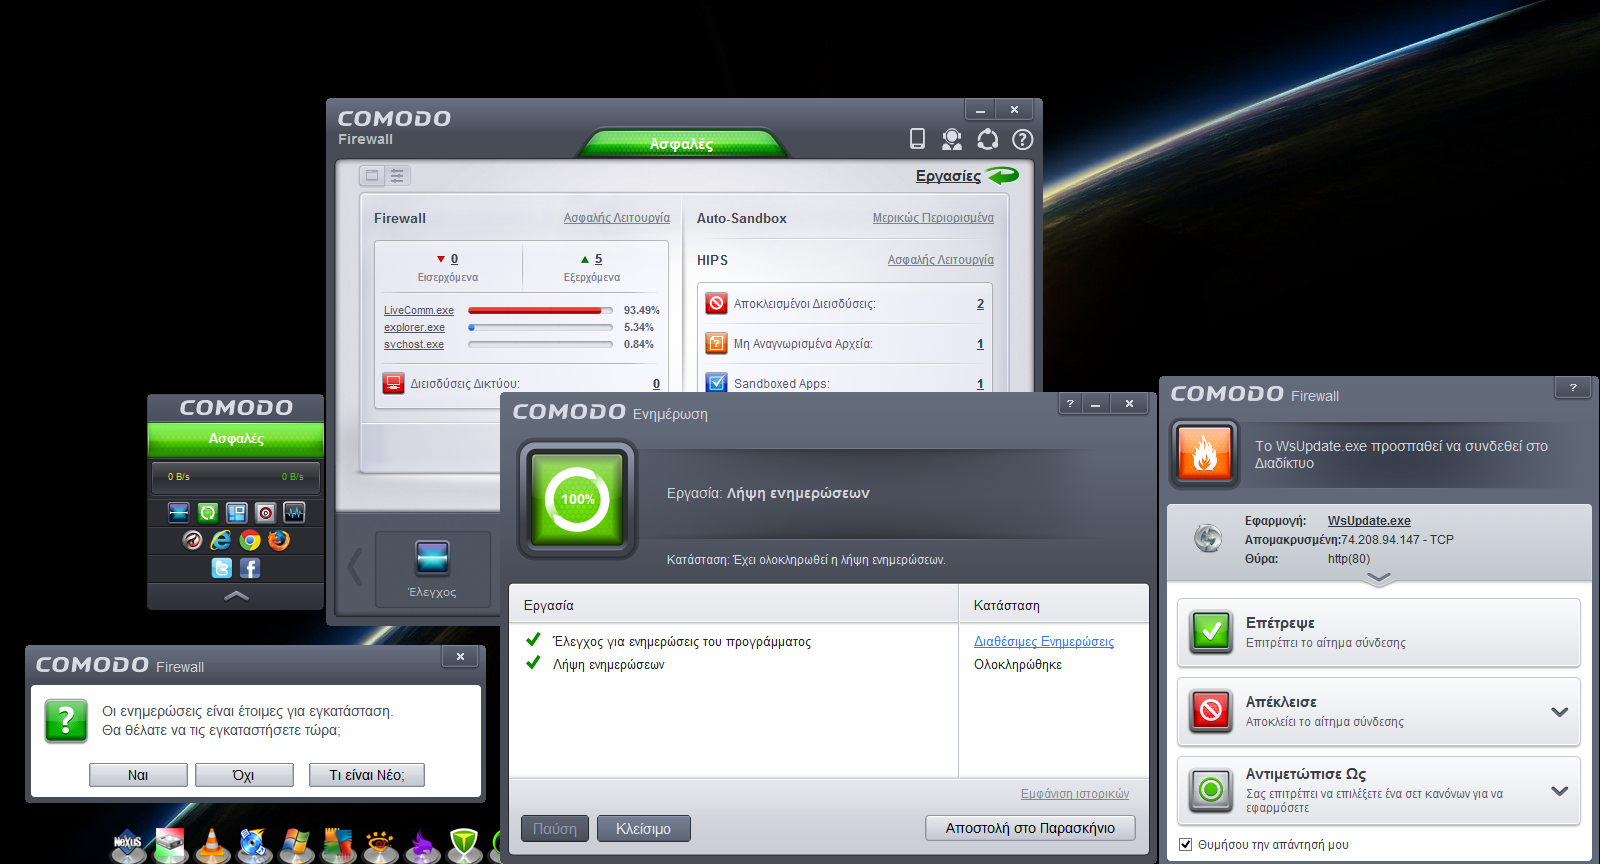The width and height of the screenshot is (1600, 864).
Task: Click 'Αποστολή στο Παρασκήνιο' button
Action: point(1030,828)
